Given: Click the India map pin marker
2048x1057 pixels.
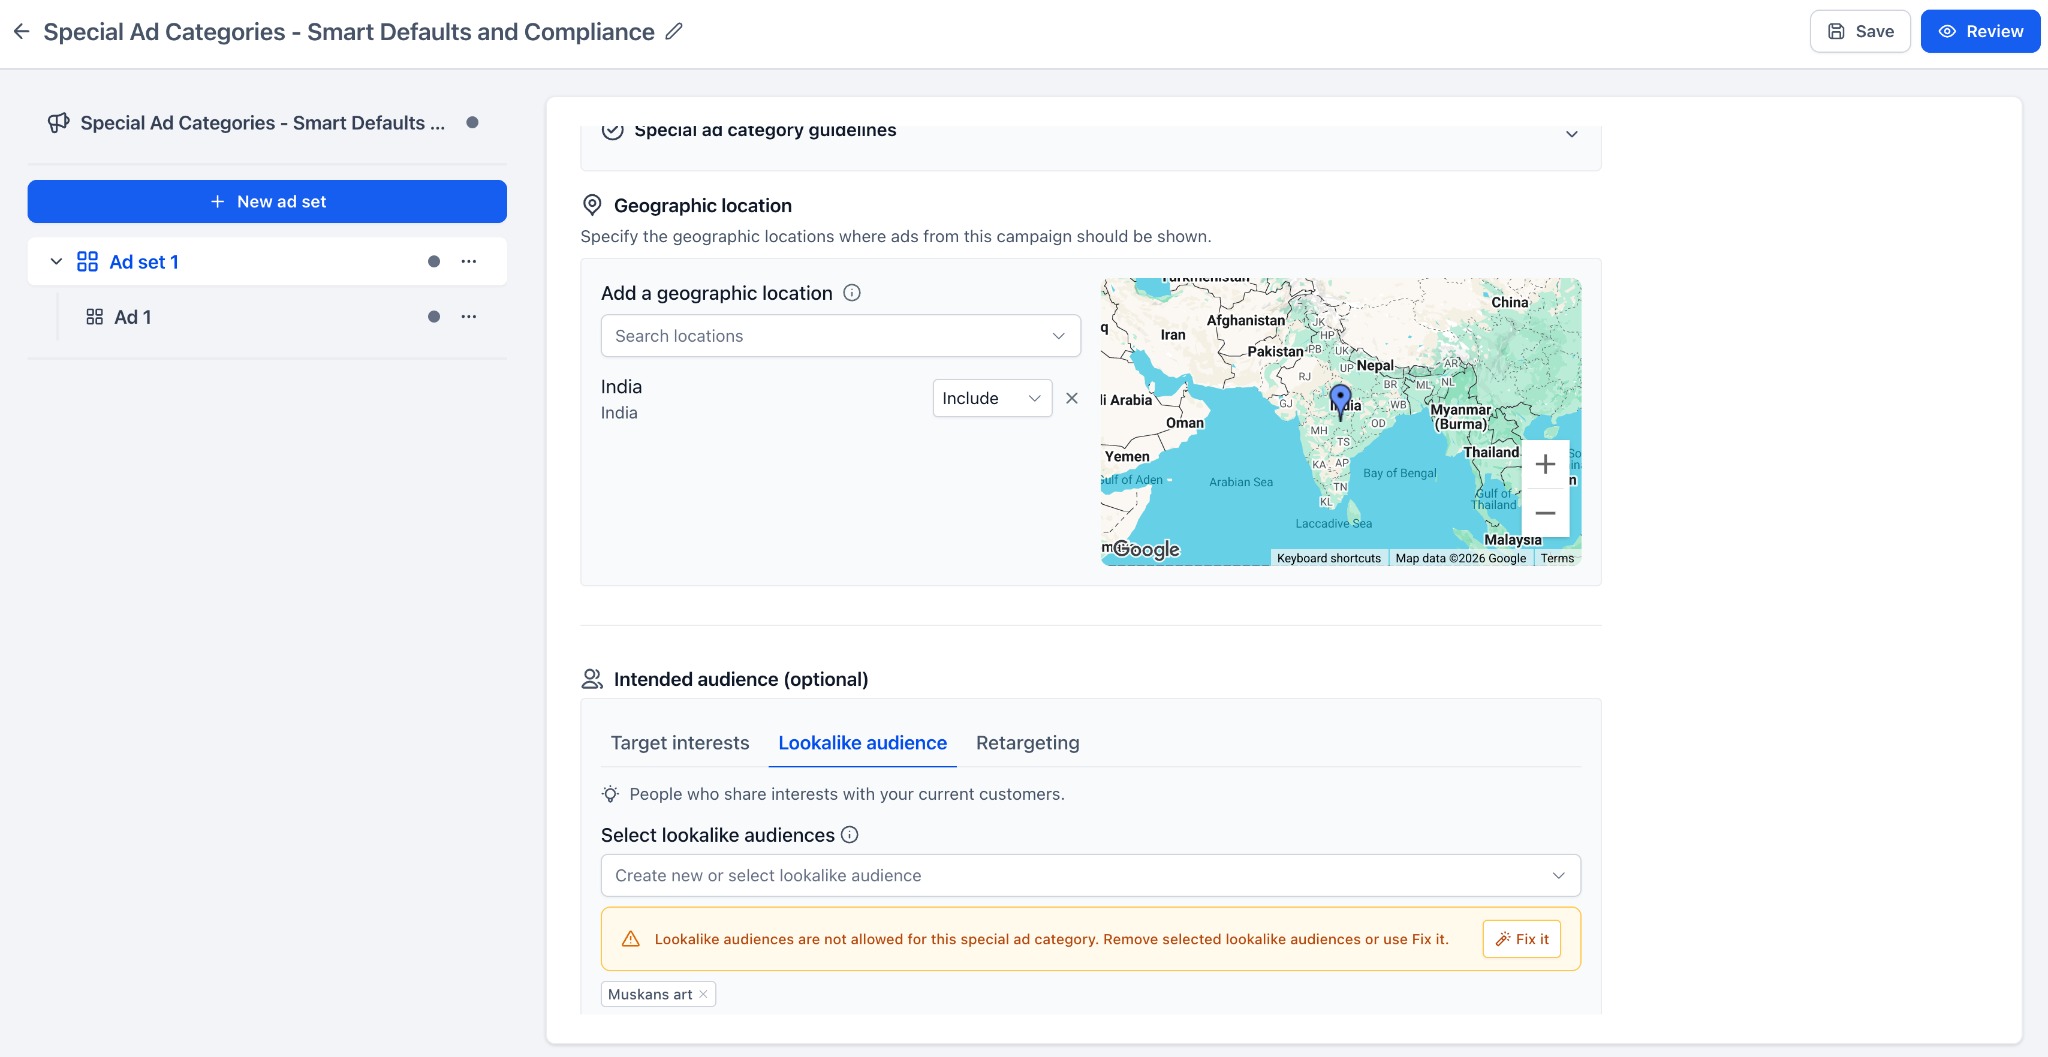Looking at the screenshot, I should tap(1340, 401).
